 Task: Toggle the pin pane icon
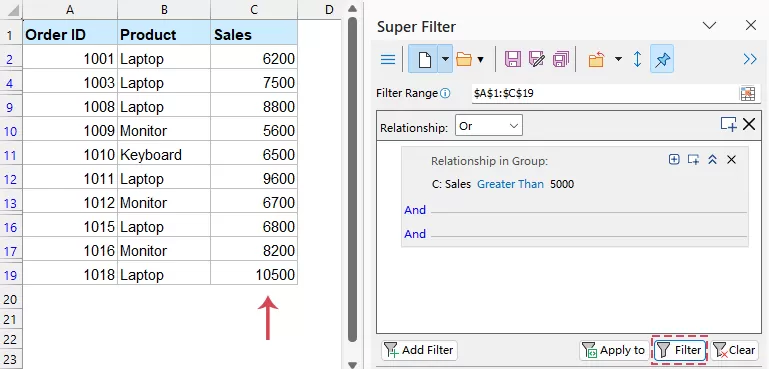click(x=662, y=60)
